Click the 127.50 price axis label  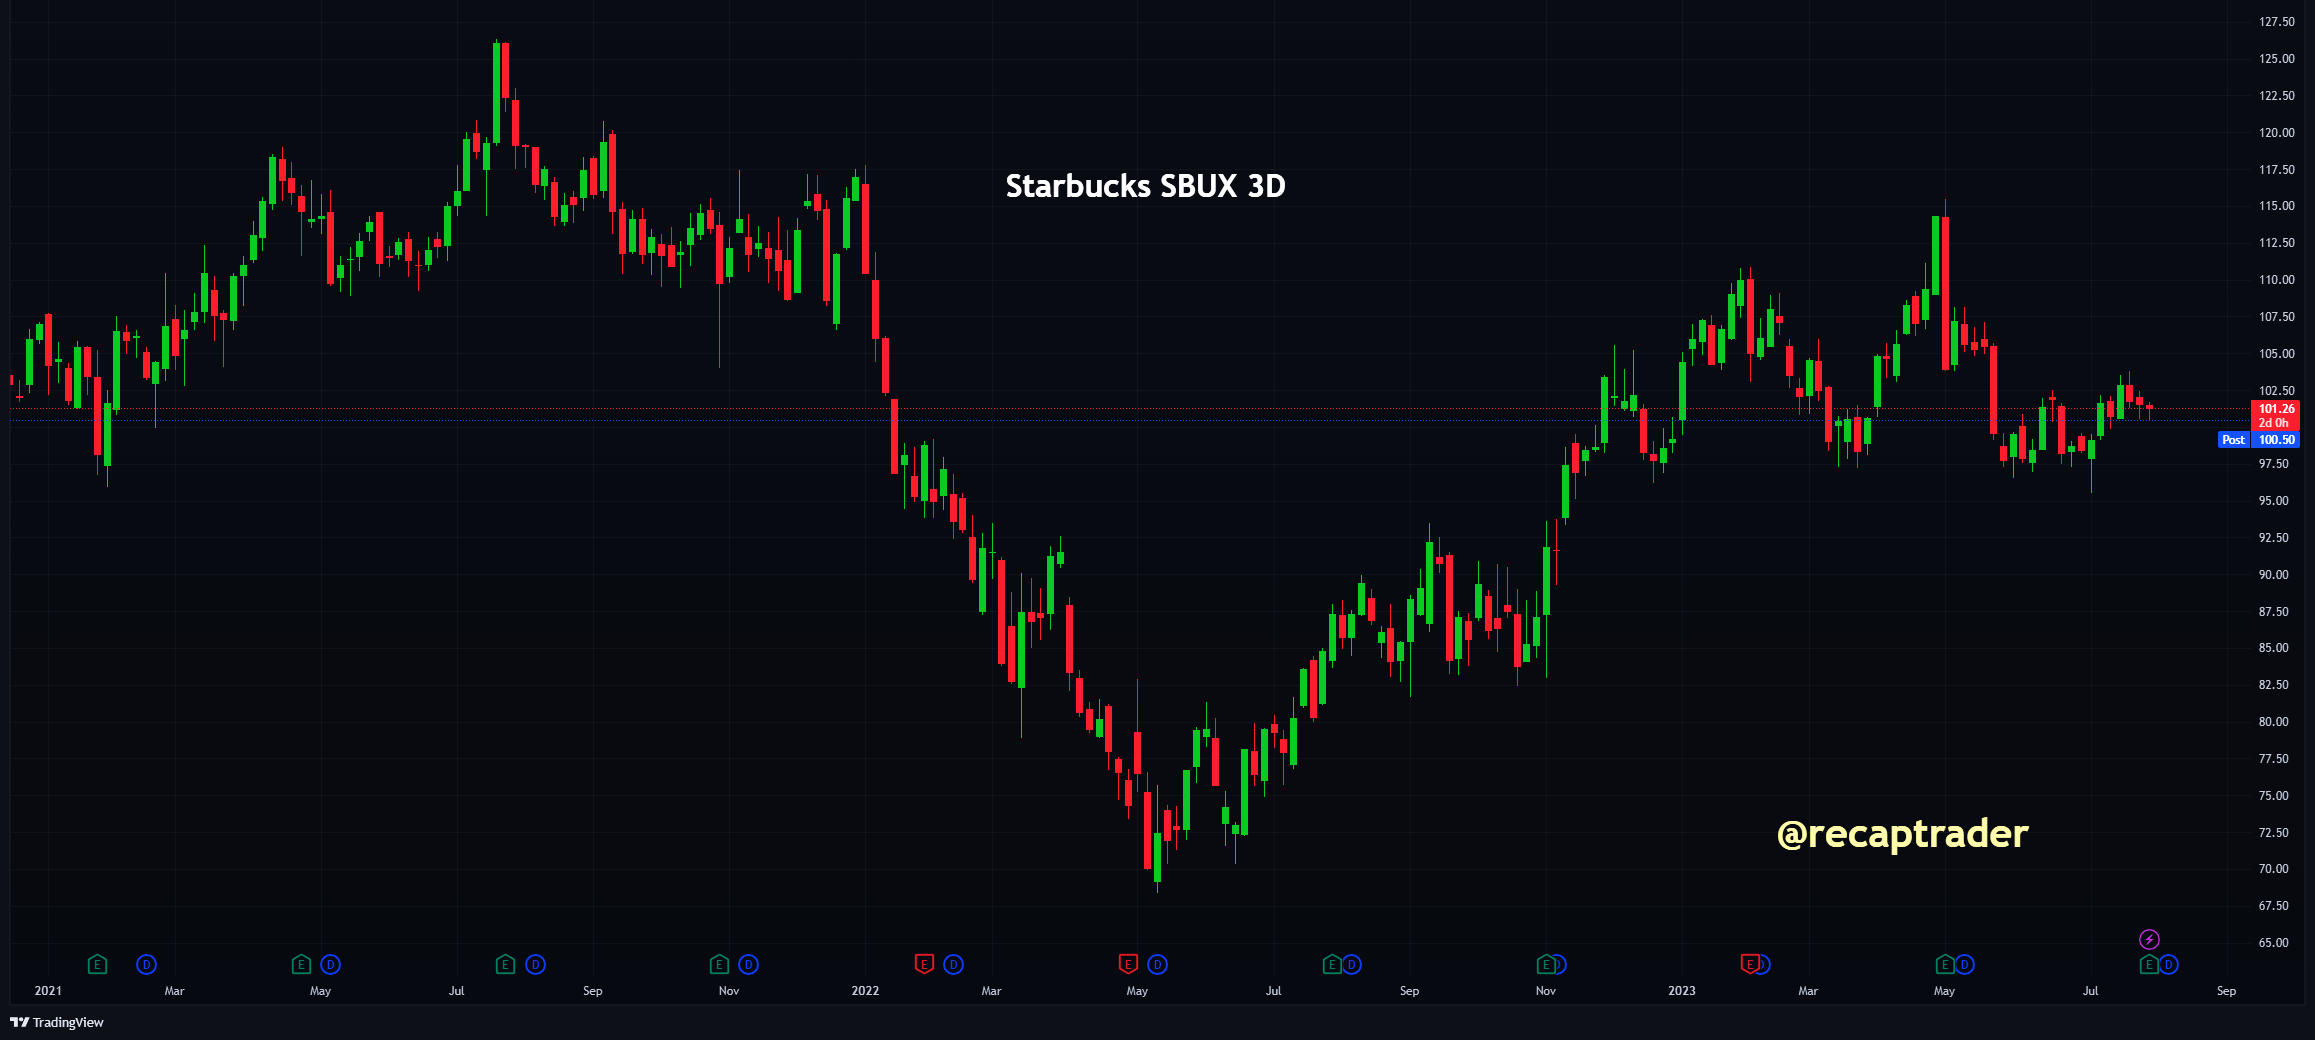[x=2276, y=22]
